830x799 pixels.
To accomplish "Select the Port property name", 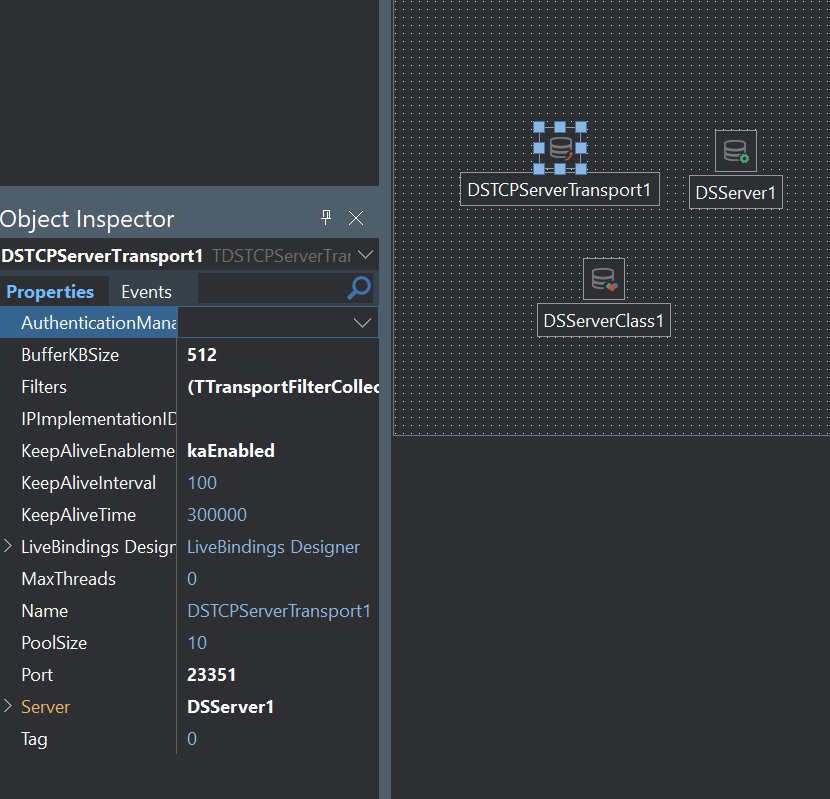I will point(37,675).
